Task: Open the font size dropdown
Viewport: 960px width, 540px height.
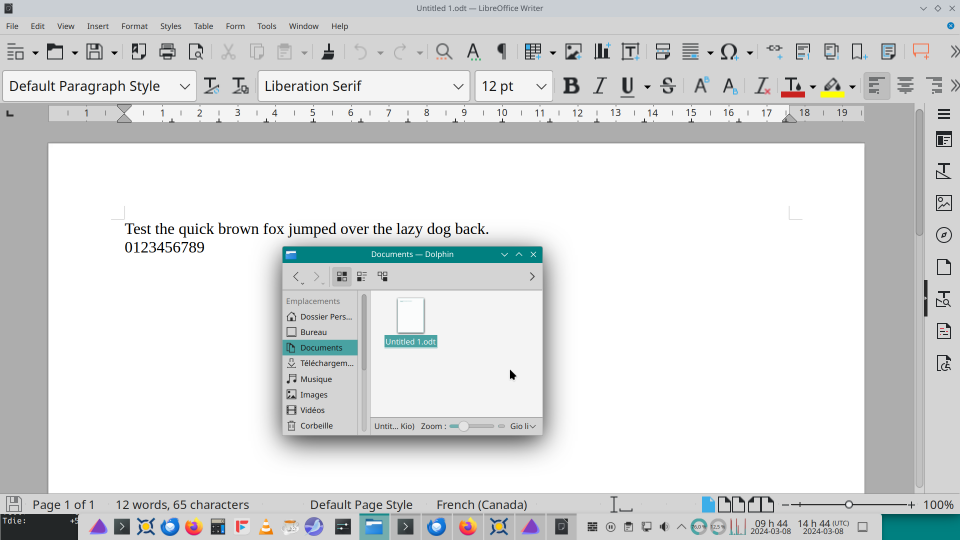Action: click(x=541, y=86)
